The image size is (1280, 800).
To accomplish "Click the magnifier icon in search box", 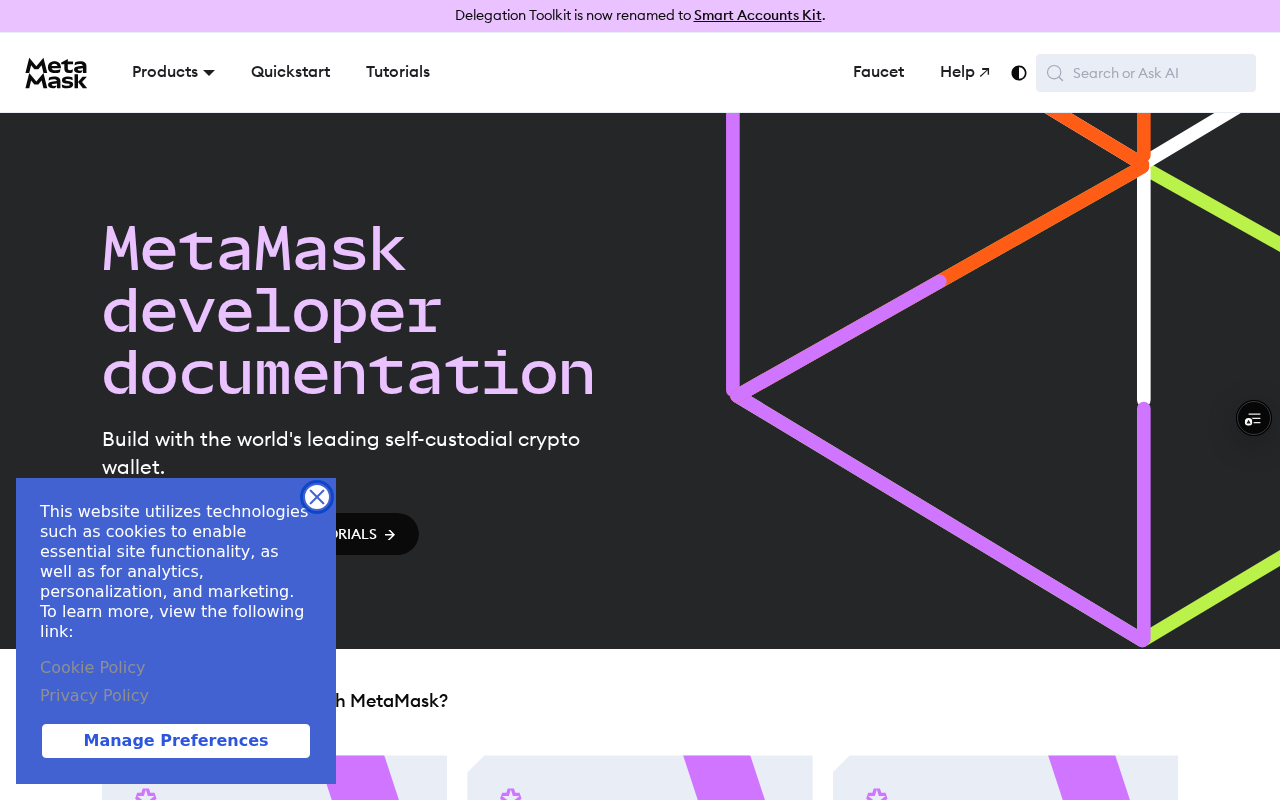I will click(1055, 73).
